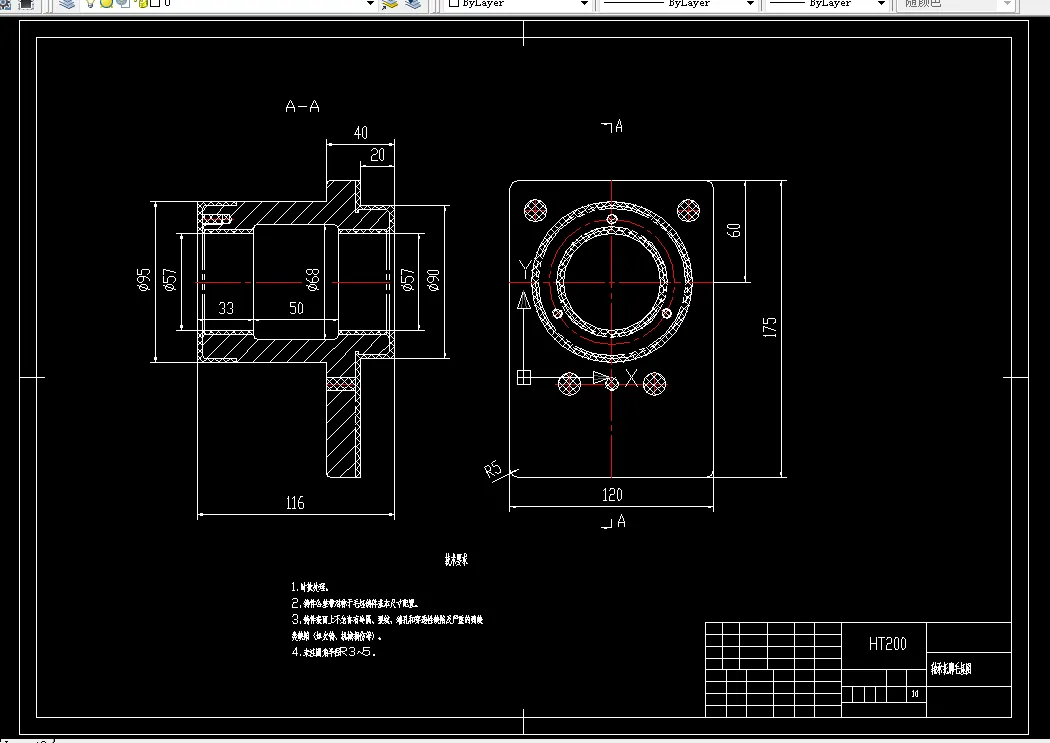Select the title block cell reading 10
The height and width of the screenshot is (743, 1050).
pyautogui.click(x=915, y=693)
